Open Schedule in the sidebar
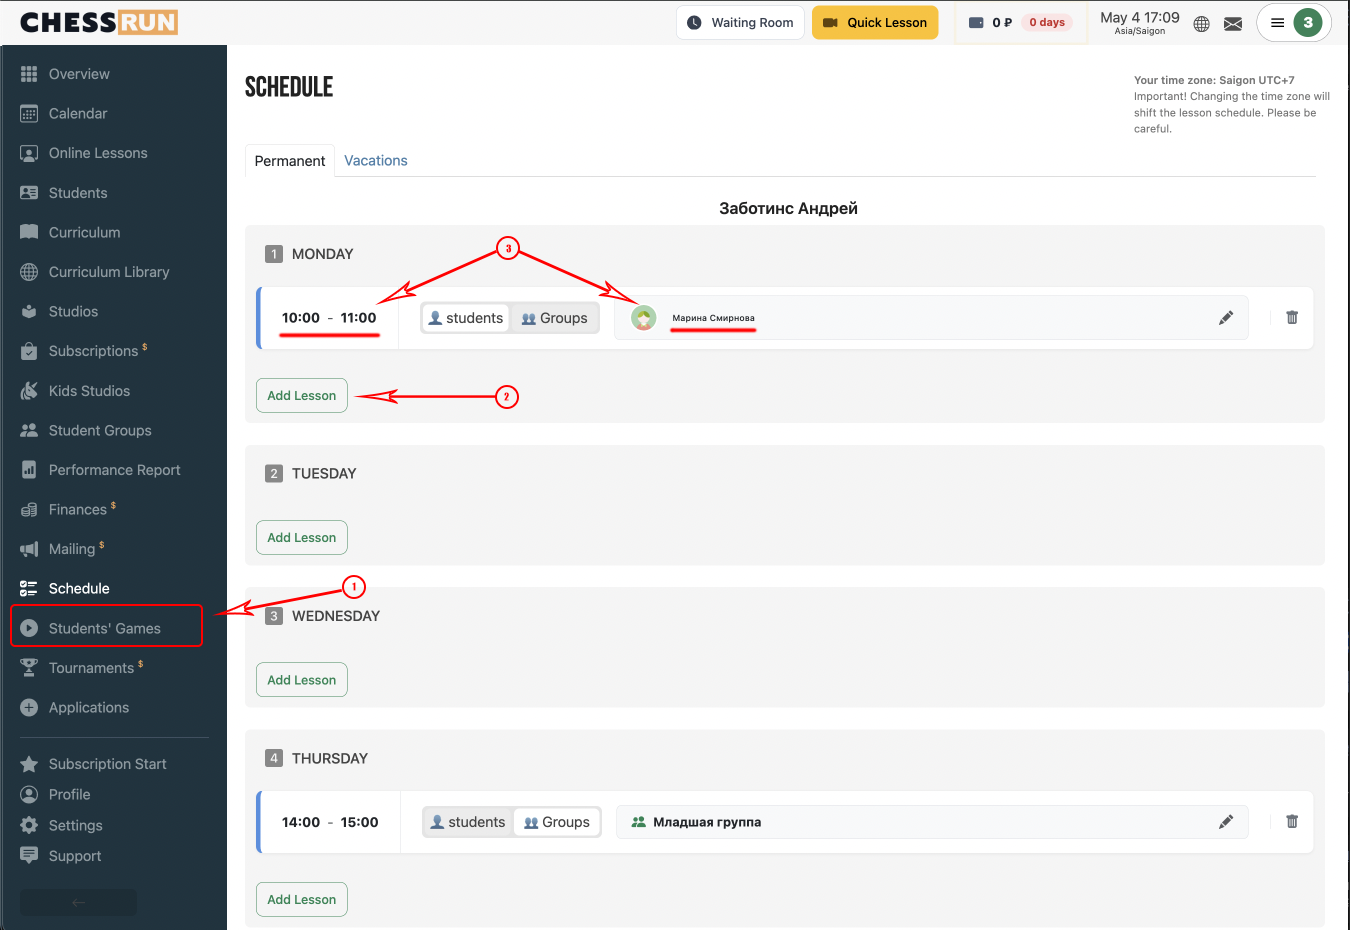Screen dimensions: 1350x930 [x=79, y=588]
